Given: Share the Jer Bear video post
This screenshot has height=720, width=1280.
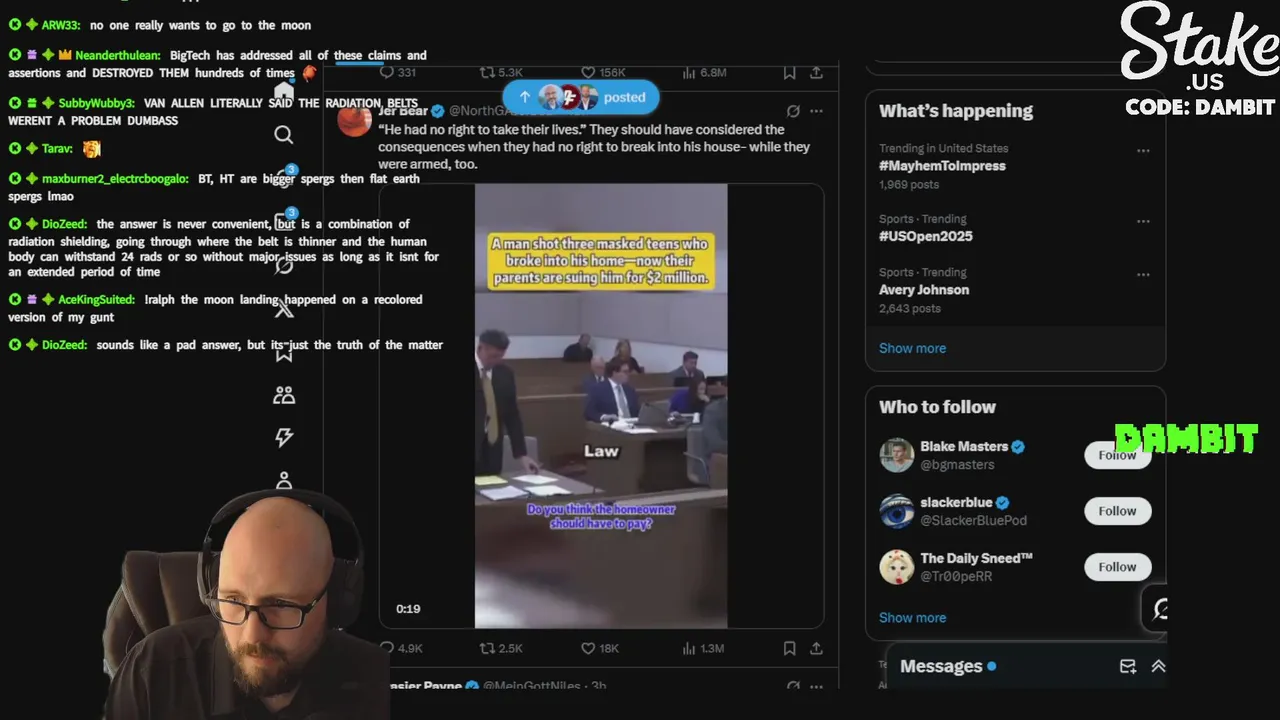Looking at the screenshot, I should (816, 648).
